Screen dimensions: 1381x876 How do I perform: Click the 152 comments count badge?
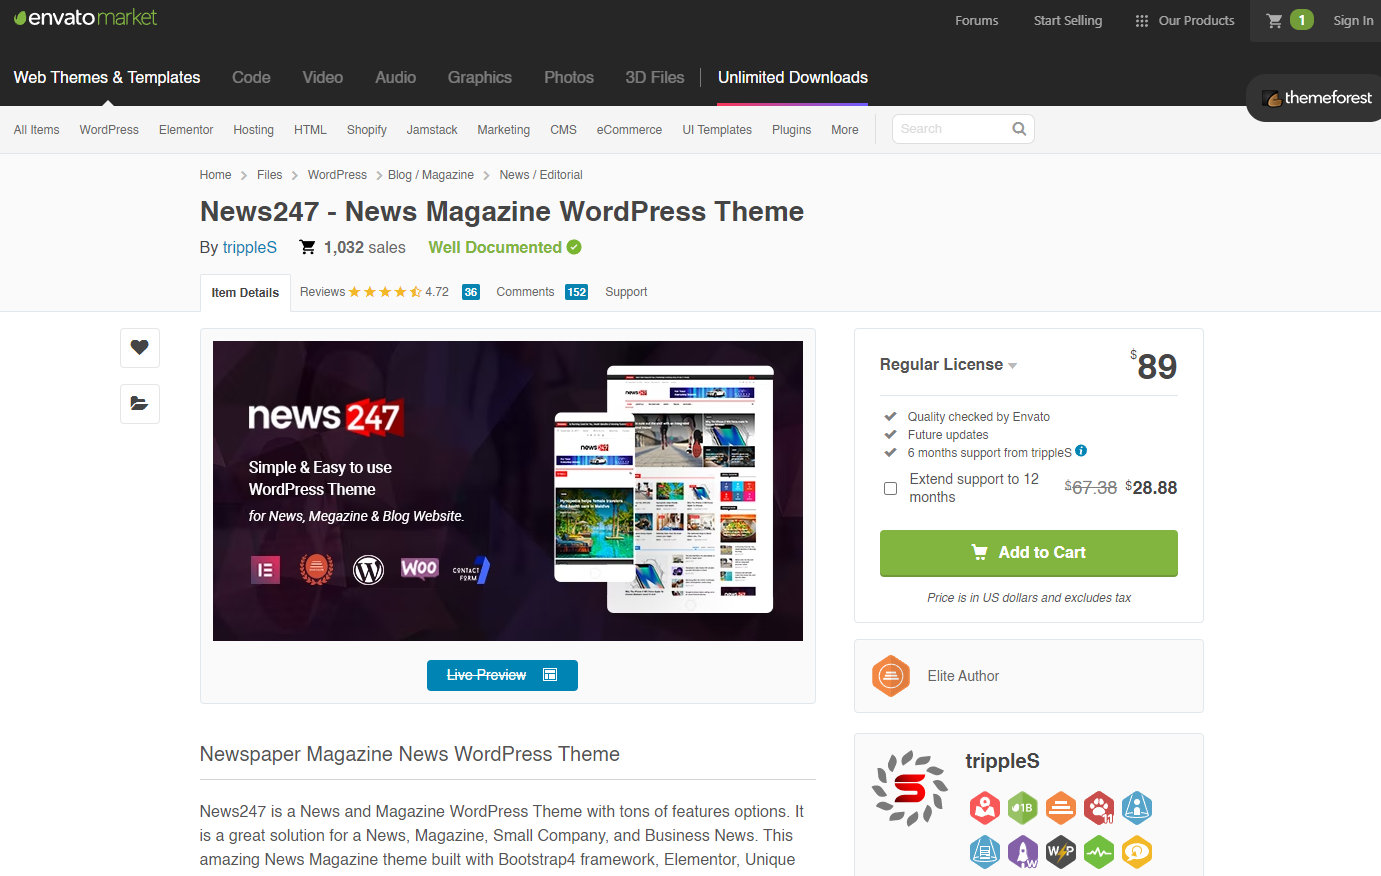[x=577, y=292]
